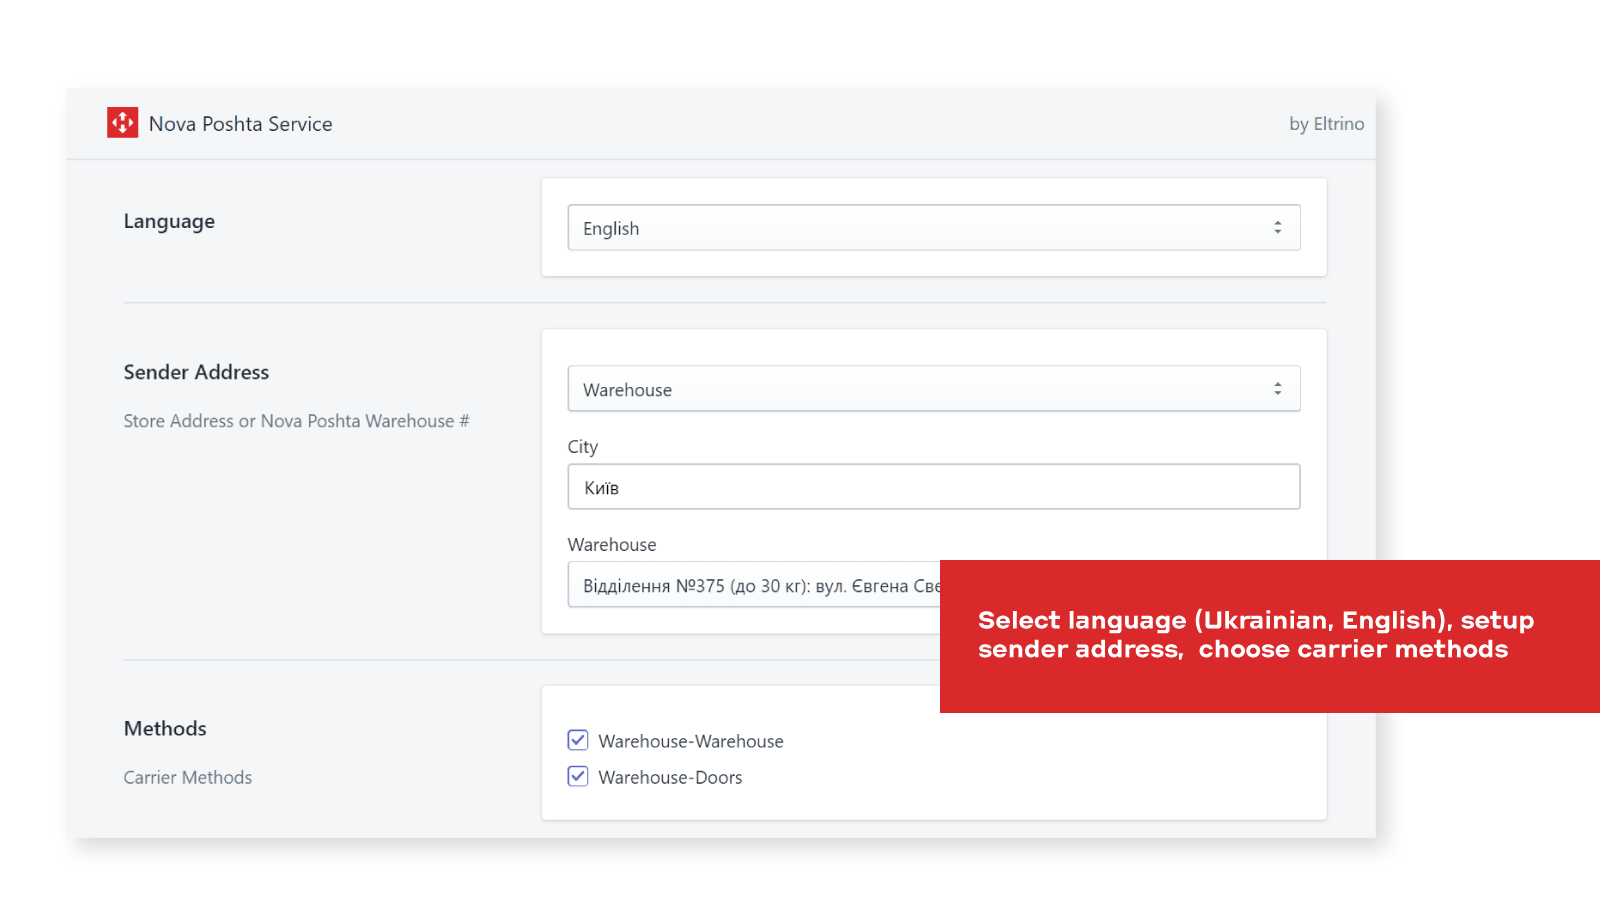This screenshot has width=1600, height=900.
Task: Click the Nova Poshta Service title
Action: 241,124
